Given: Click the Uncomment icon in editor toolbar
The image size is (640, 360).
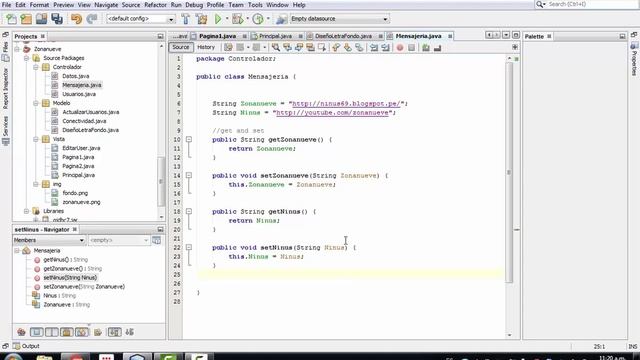Looking at the screenshot, I should coord(438,48).
